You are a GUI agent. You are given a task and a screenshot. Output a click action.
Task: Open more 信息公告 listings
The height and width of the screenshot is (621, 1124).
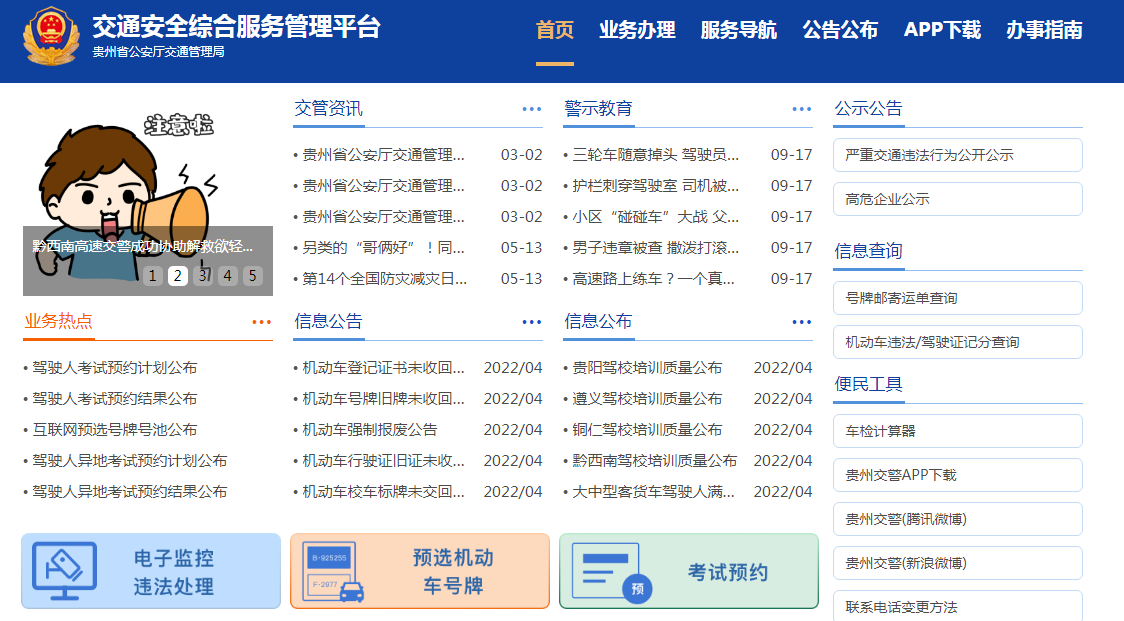tap(531, 322)
